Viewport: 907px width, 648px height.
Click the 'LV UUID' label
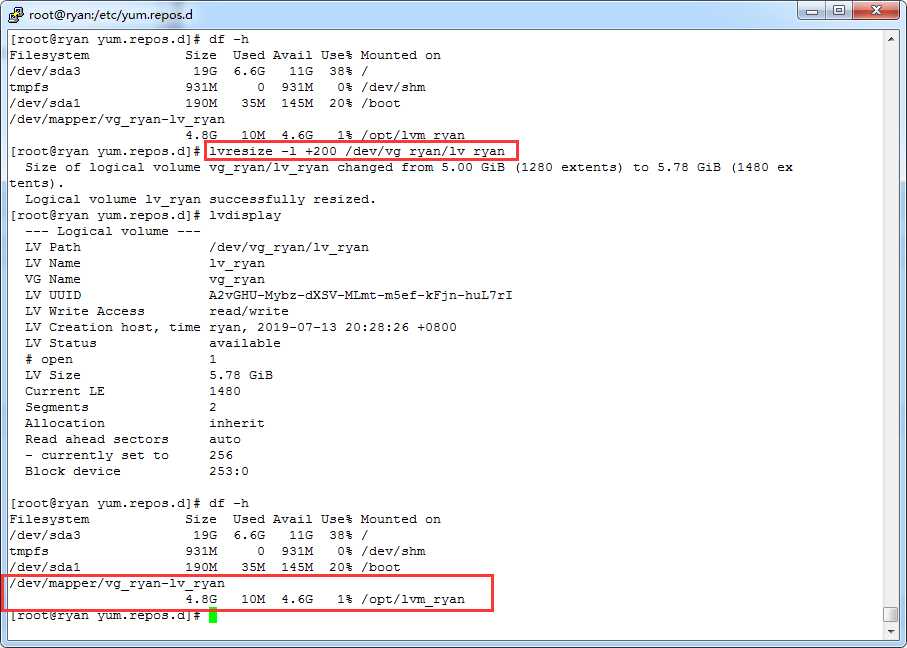click(53, 295)
